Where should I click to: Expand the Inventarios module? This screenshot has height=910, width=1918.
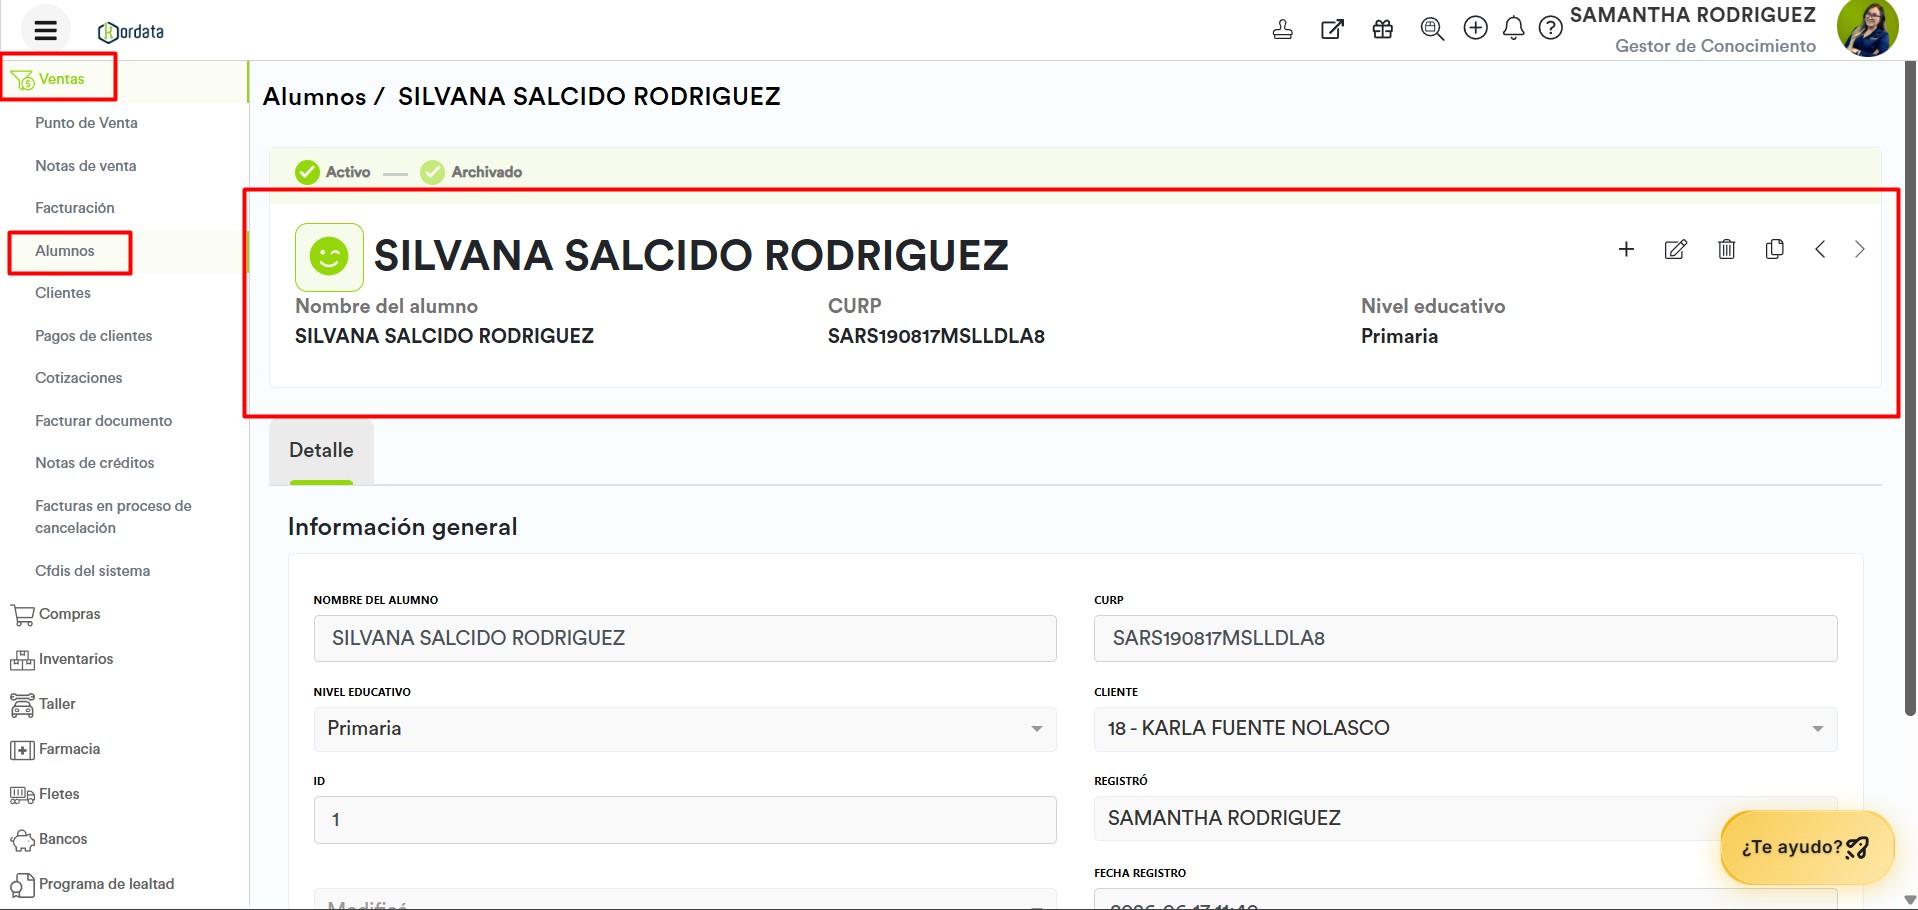(x=62, y=659)
